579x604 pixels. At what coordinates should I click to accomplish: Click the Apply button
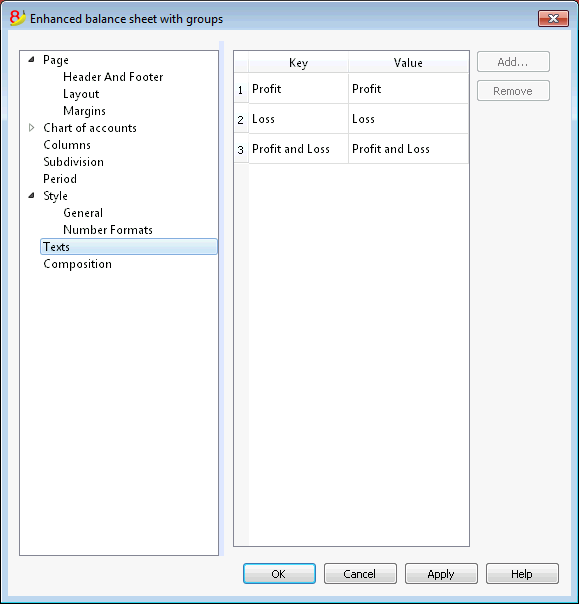click(x=441, y=574)
